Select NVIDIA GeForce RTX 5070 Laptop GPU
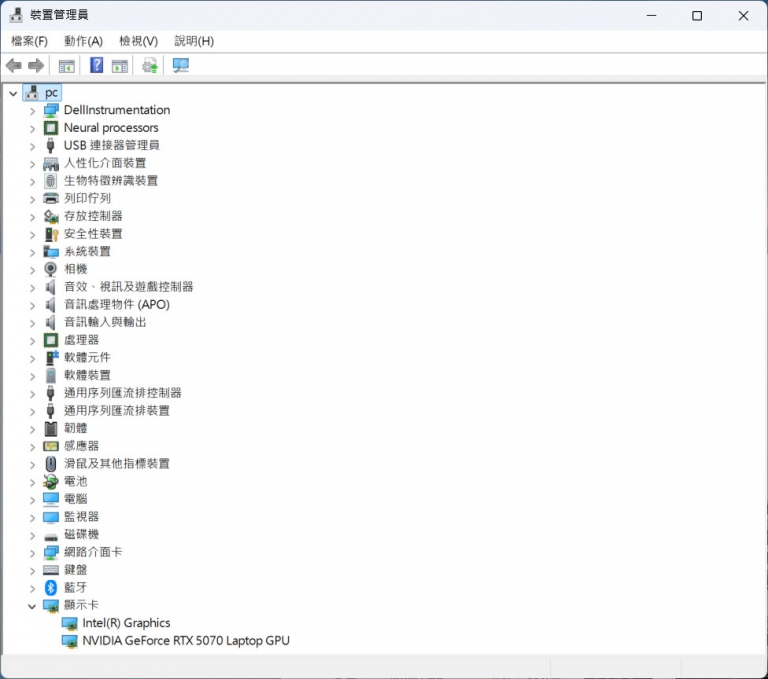 point(185,640)
